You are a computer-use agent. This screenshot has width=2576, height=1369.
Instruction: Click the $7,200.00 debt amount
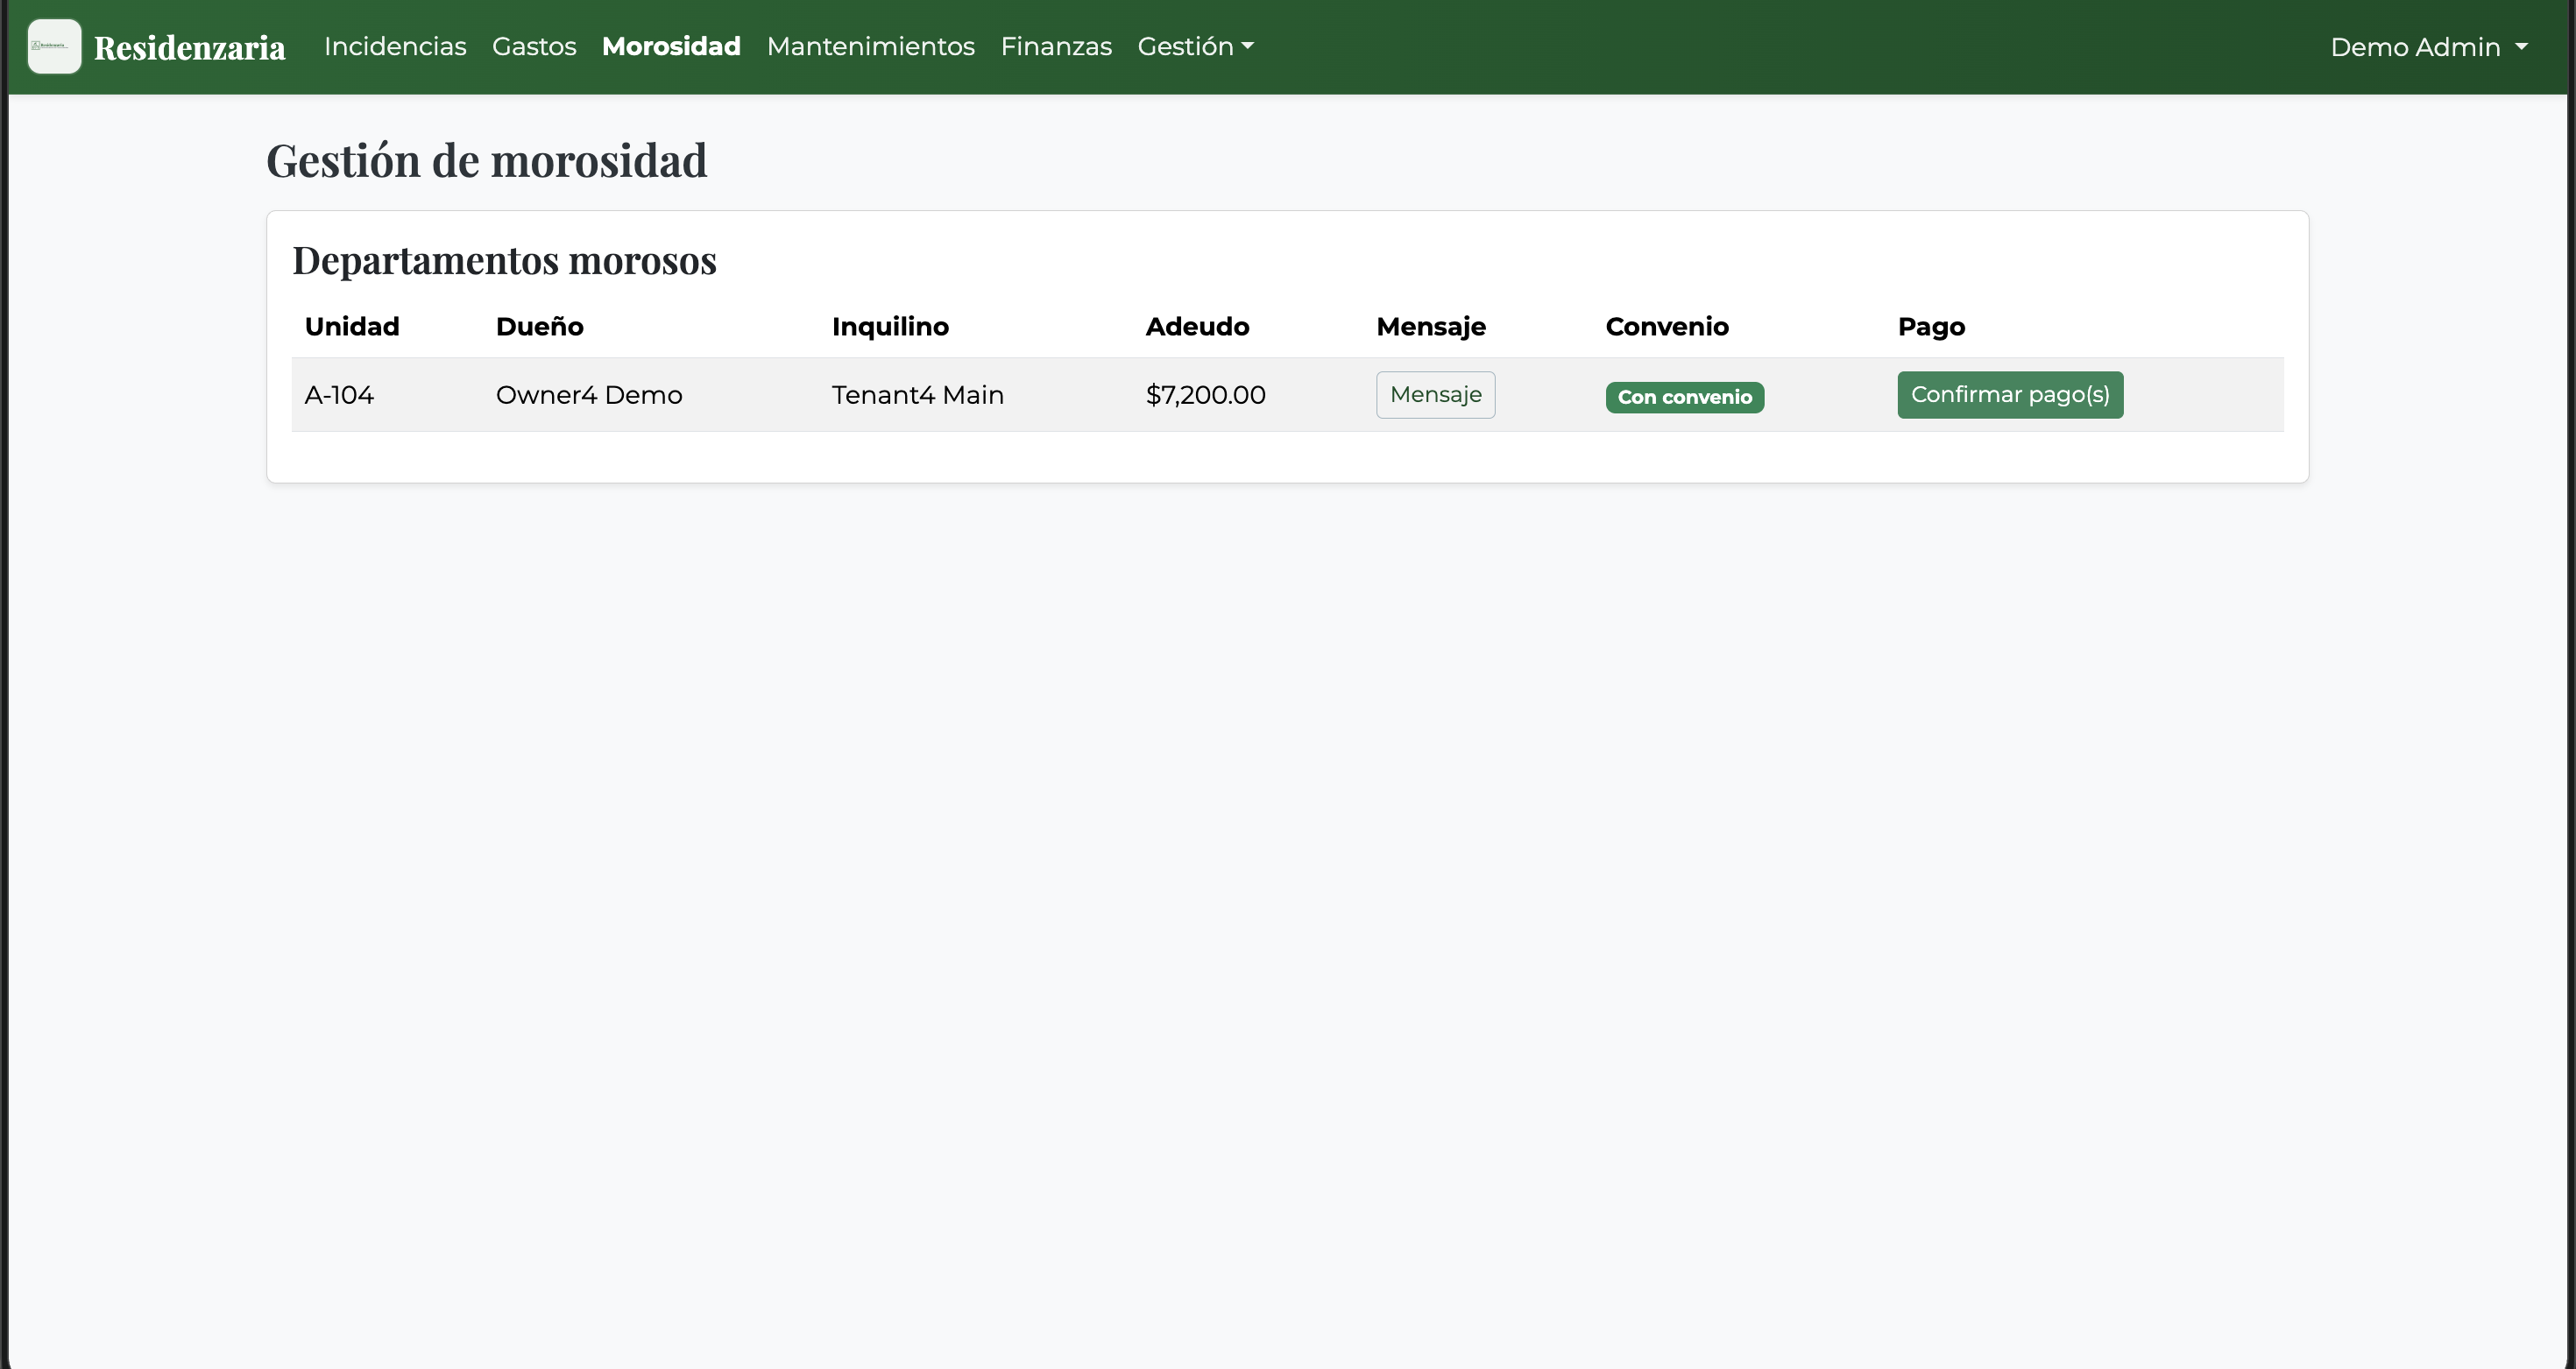pyautogui.click(x=1206, y=394)
